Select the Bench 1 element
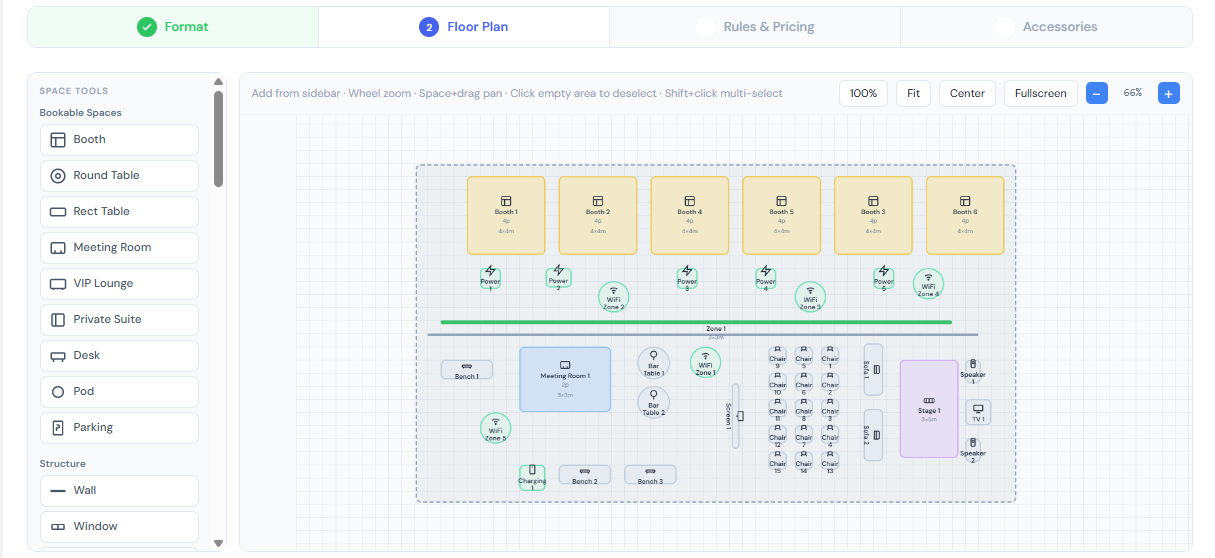This screenshot has height=558, width=1215. [x=467, y=370]
